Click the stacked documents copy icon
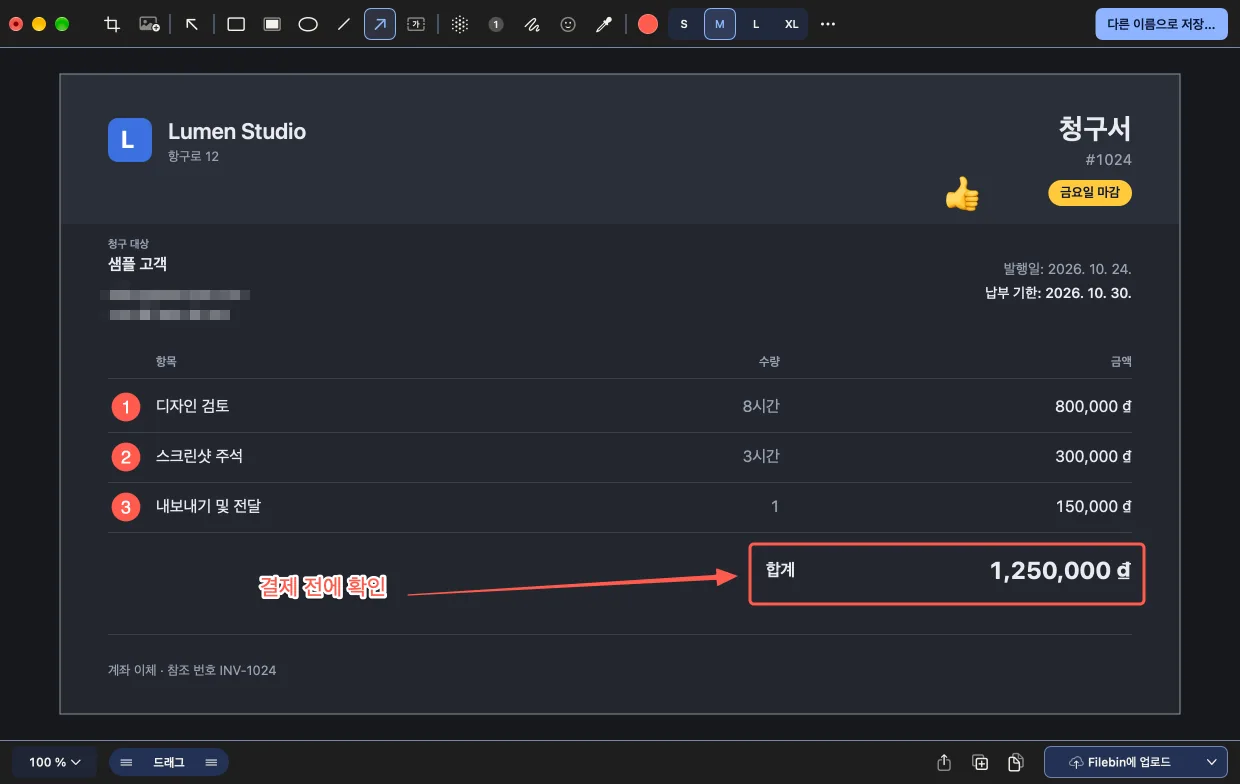Viewport: 1240px width, 784px height. (x=1016, y=762)
